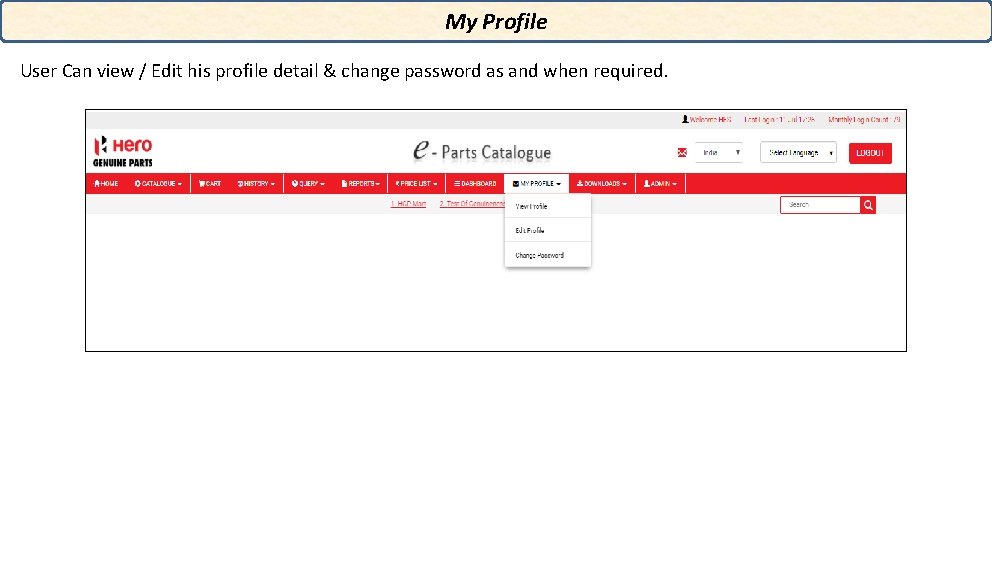Click the e-Parts Catalogue title
The height and width of the screenshot is (567, 992).
coord(482,151)
